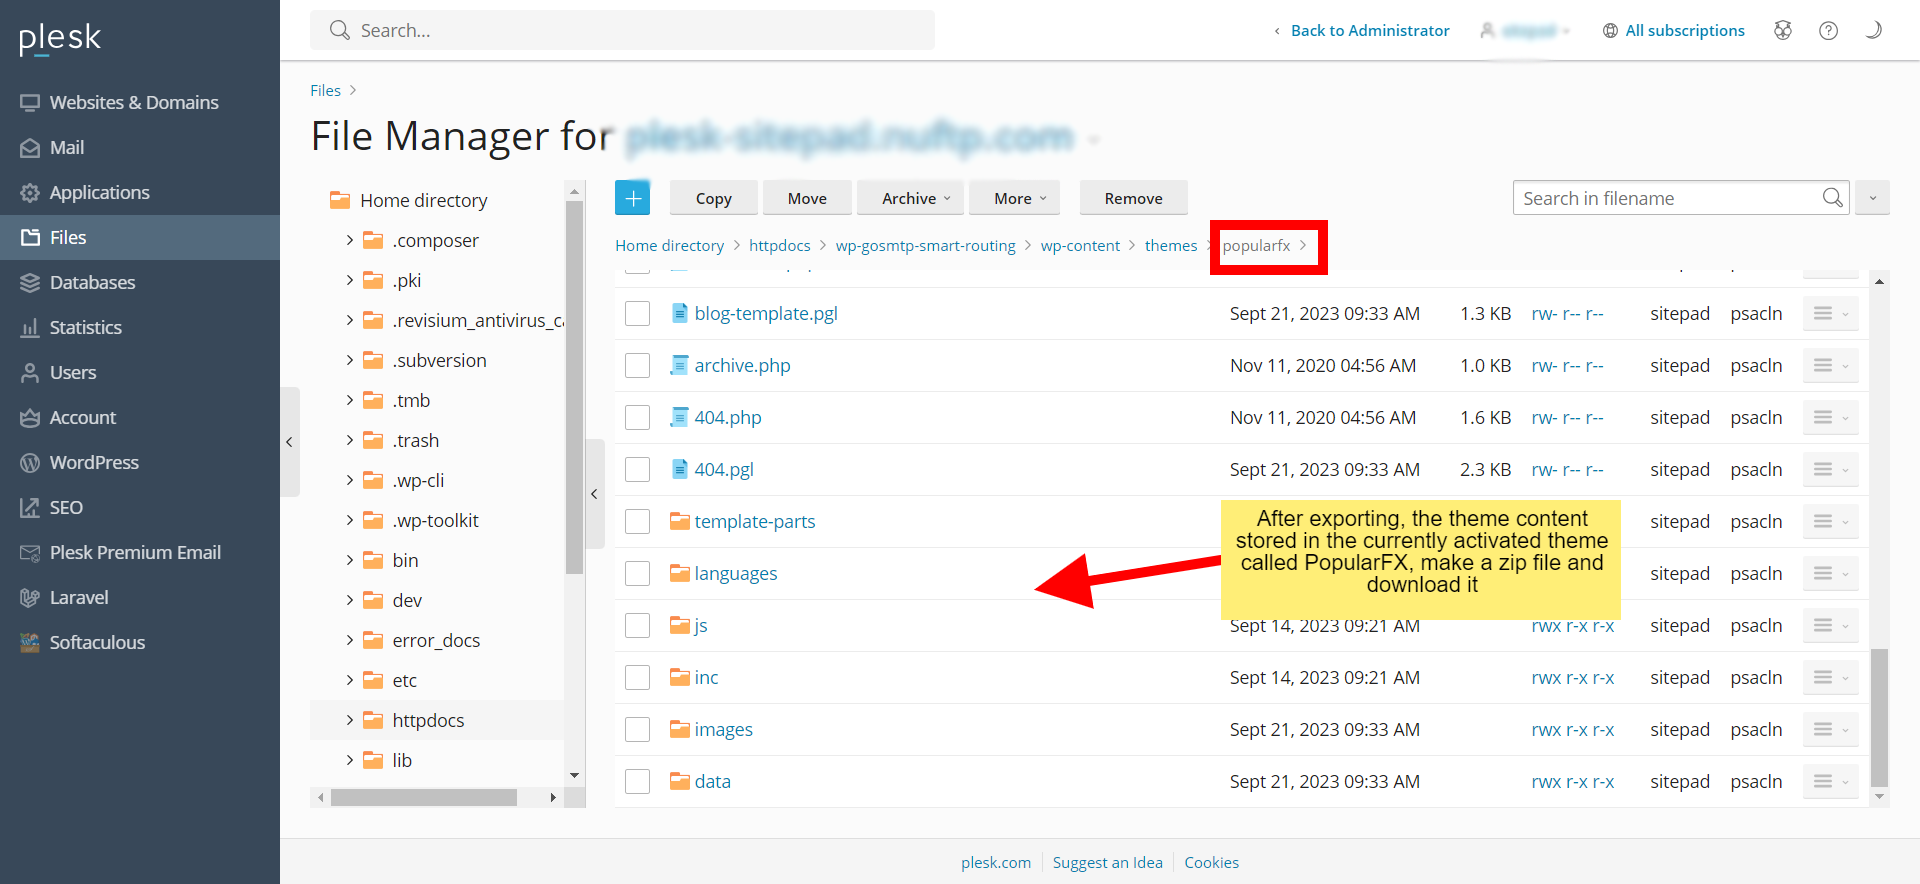Open actions menu for data row
Viewport: 1920px width, 884px height.
[1831, 782]
